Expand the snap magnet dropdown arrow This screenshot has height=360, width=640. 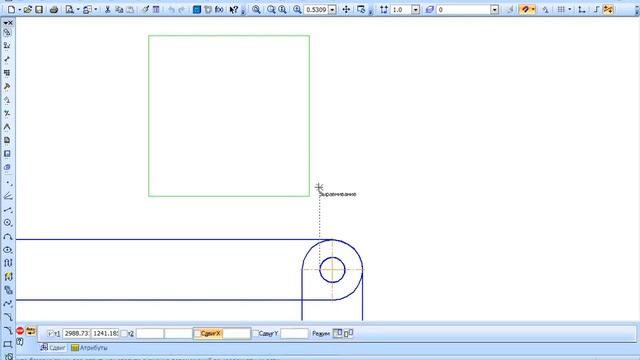tap(533, 9)
